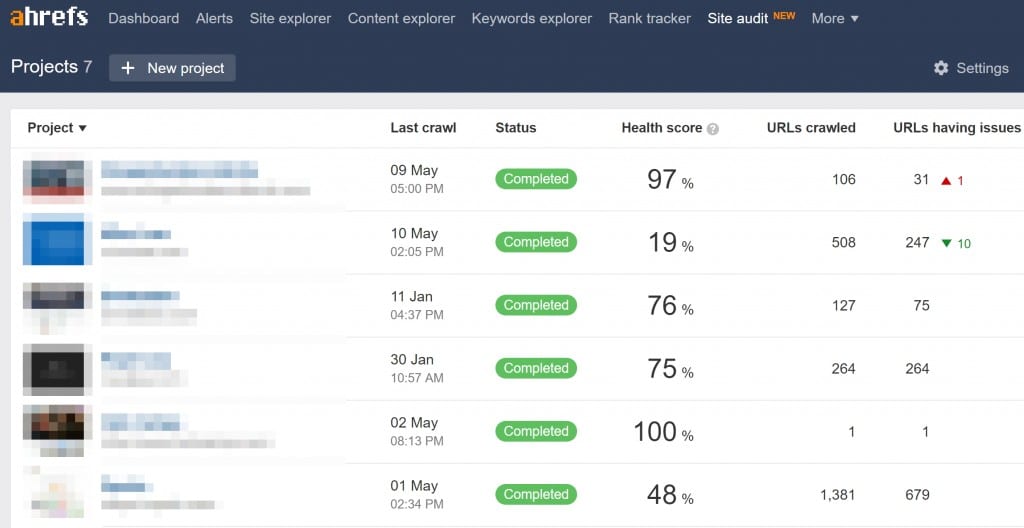The height and width of the screenshot is (528, 1024).
Task: Click Completed badge for 01 May crawl
Action: [x=536, y=495]
